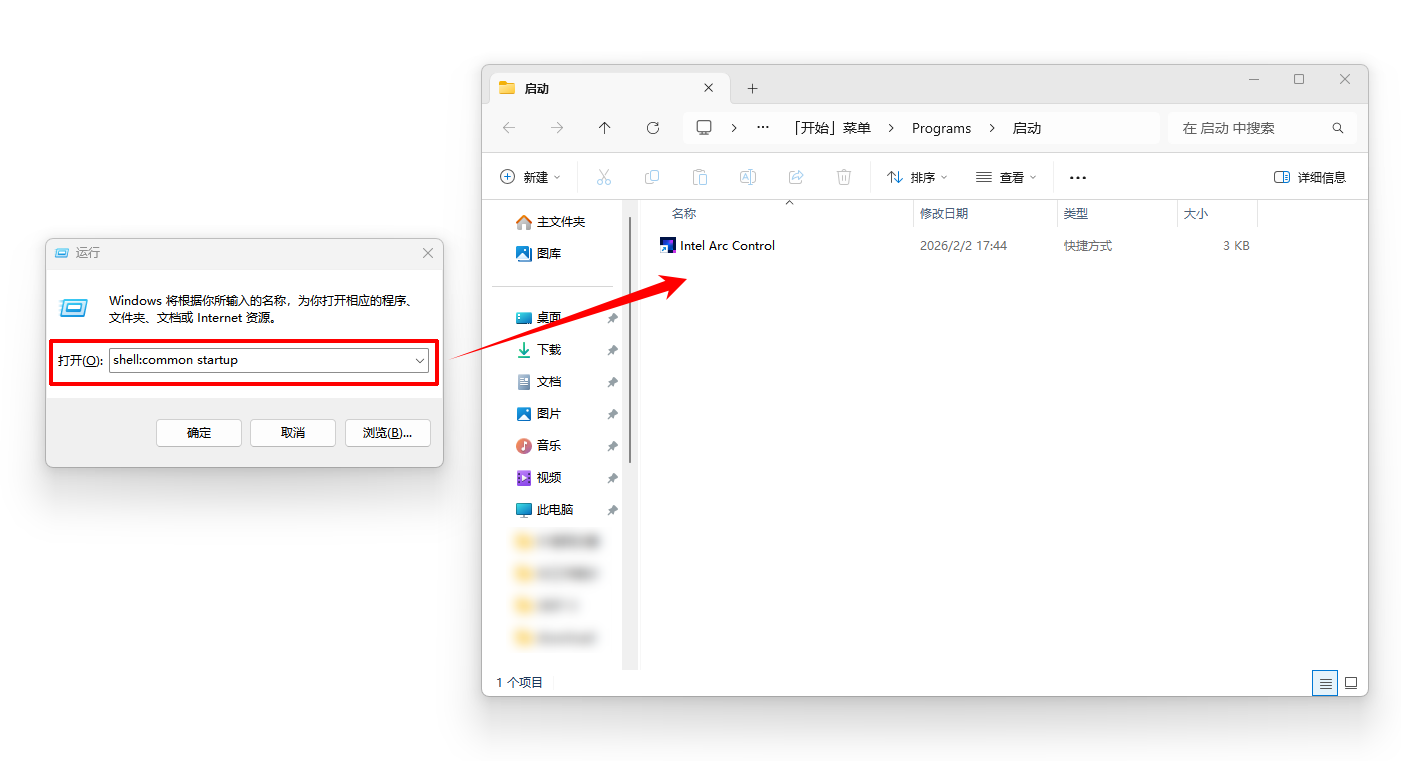The width and height of the screenshot is (1401, 761).
Task: Toggle the 详细信息 details pane
Action: pos(1310,177)
